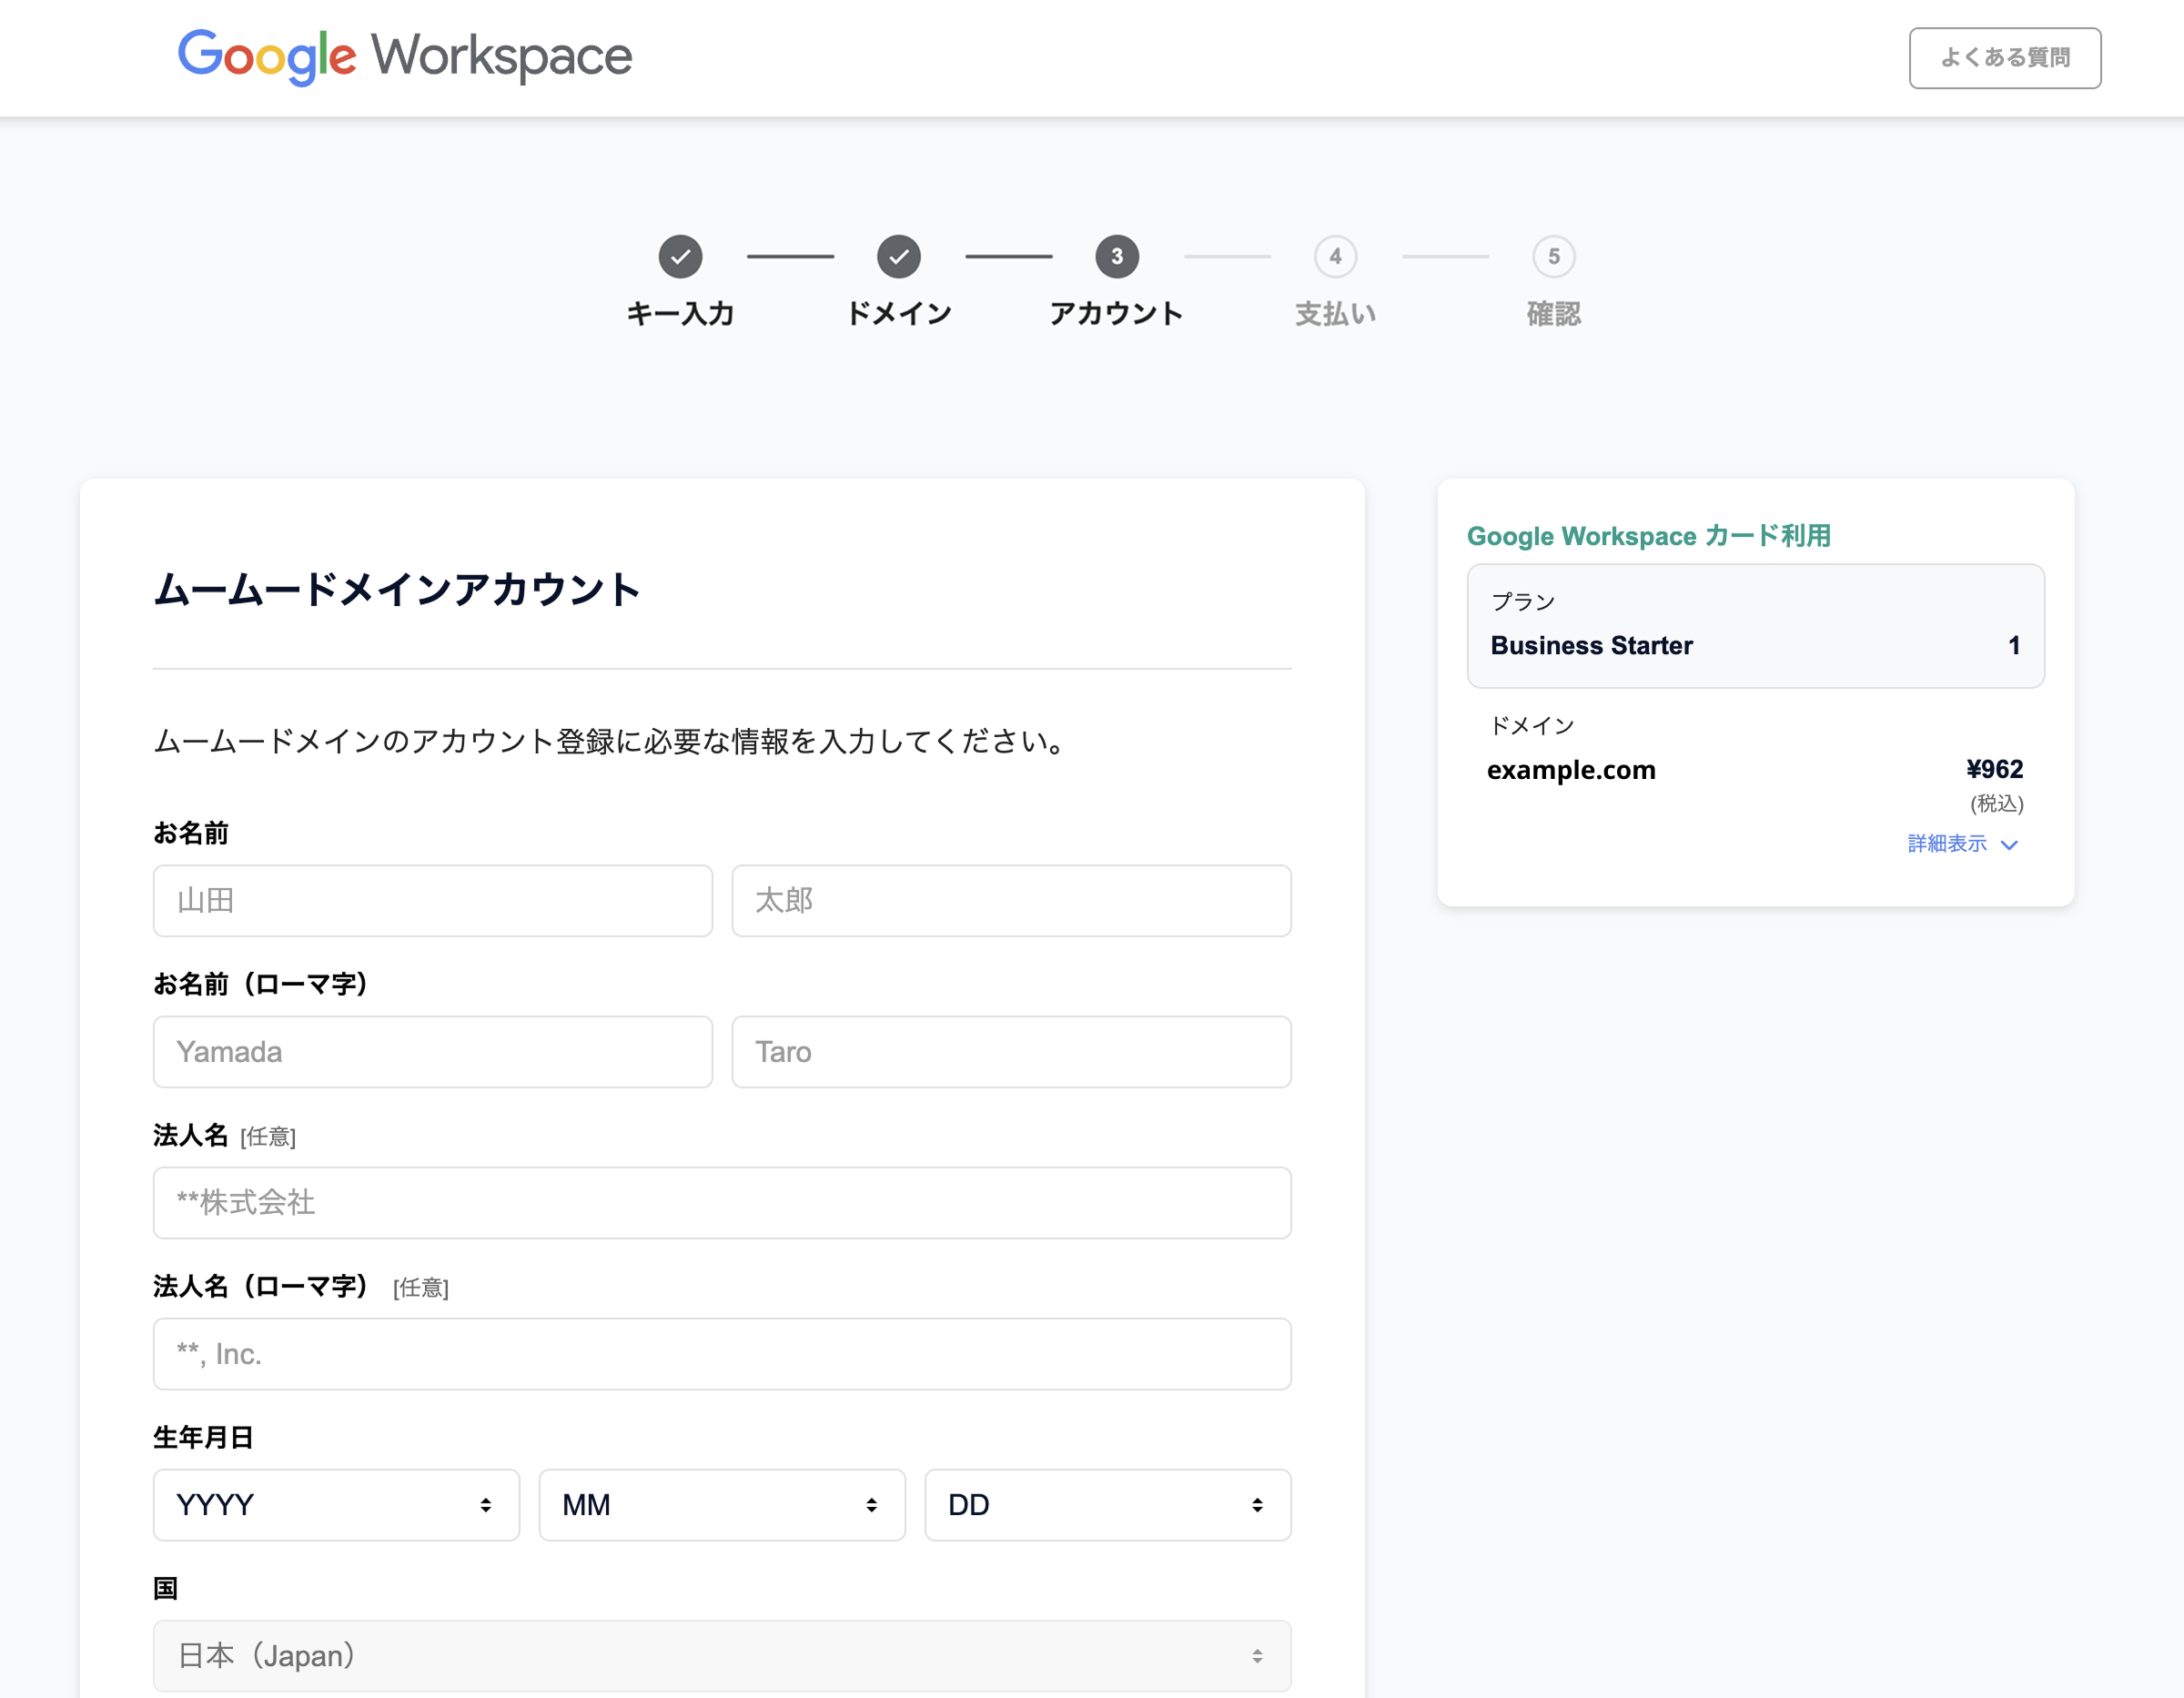Open the MM month dropdown

point(722,1505)
